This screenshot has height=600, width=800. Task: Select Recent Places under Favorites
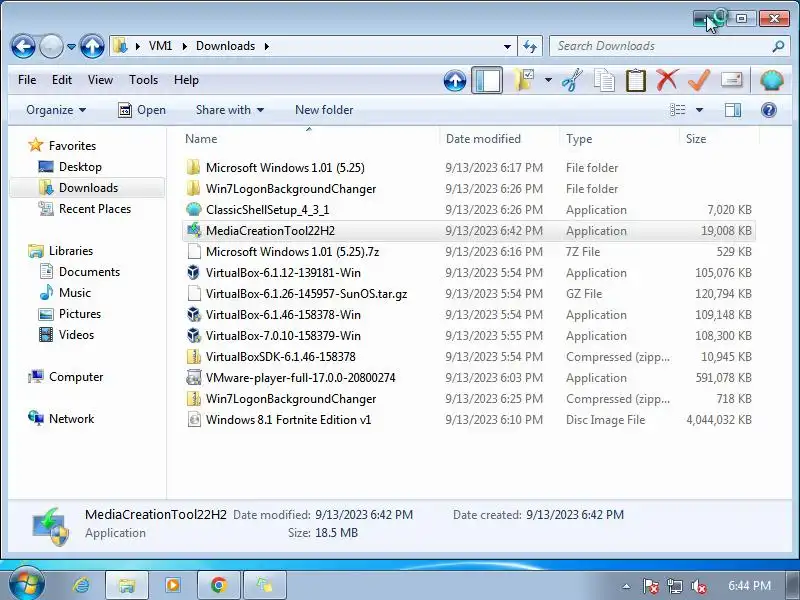pyautogui.click(x=95, y=209)
